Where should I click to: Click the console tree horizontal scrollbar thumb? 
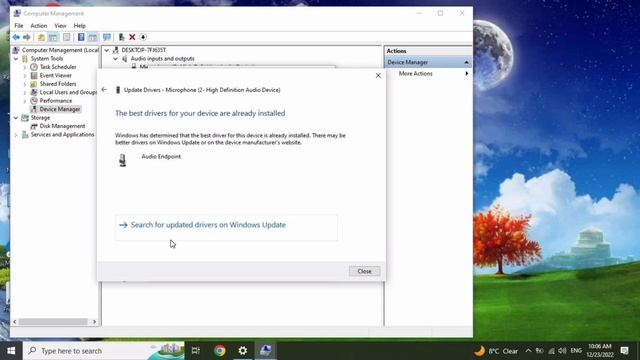point(53,322)
